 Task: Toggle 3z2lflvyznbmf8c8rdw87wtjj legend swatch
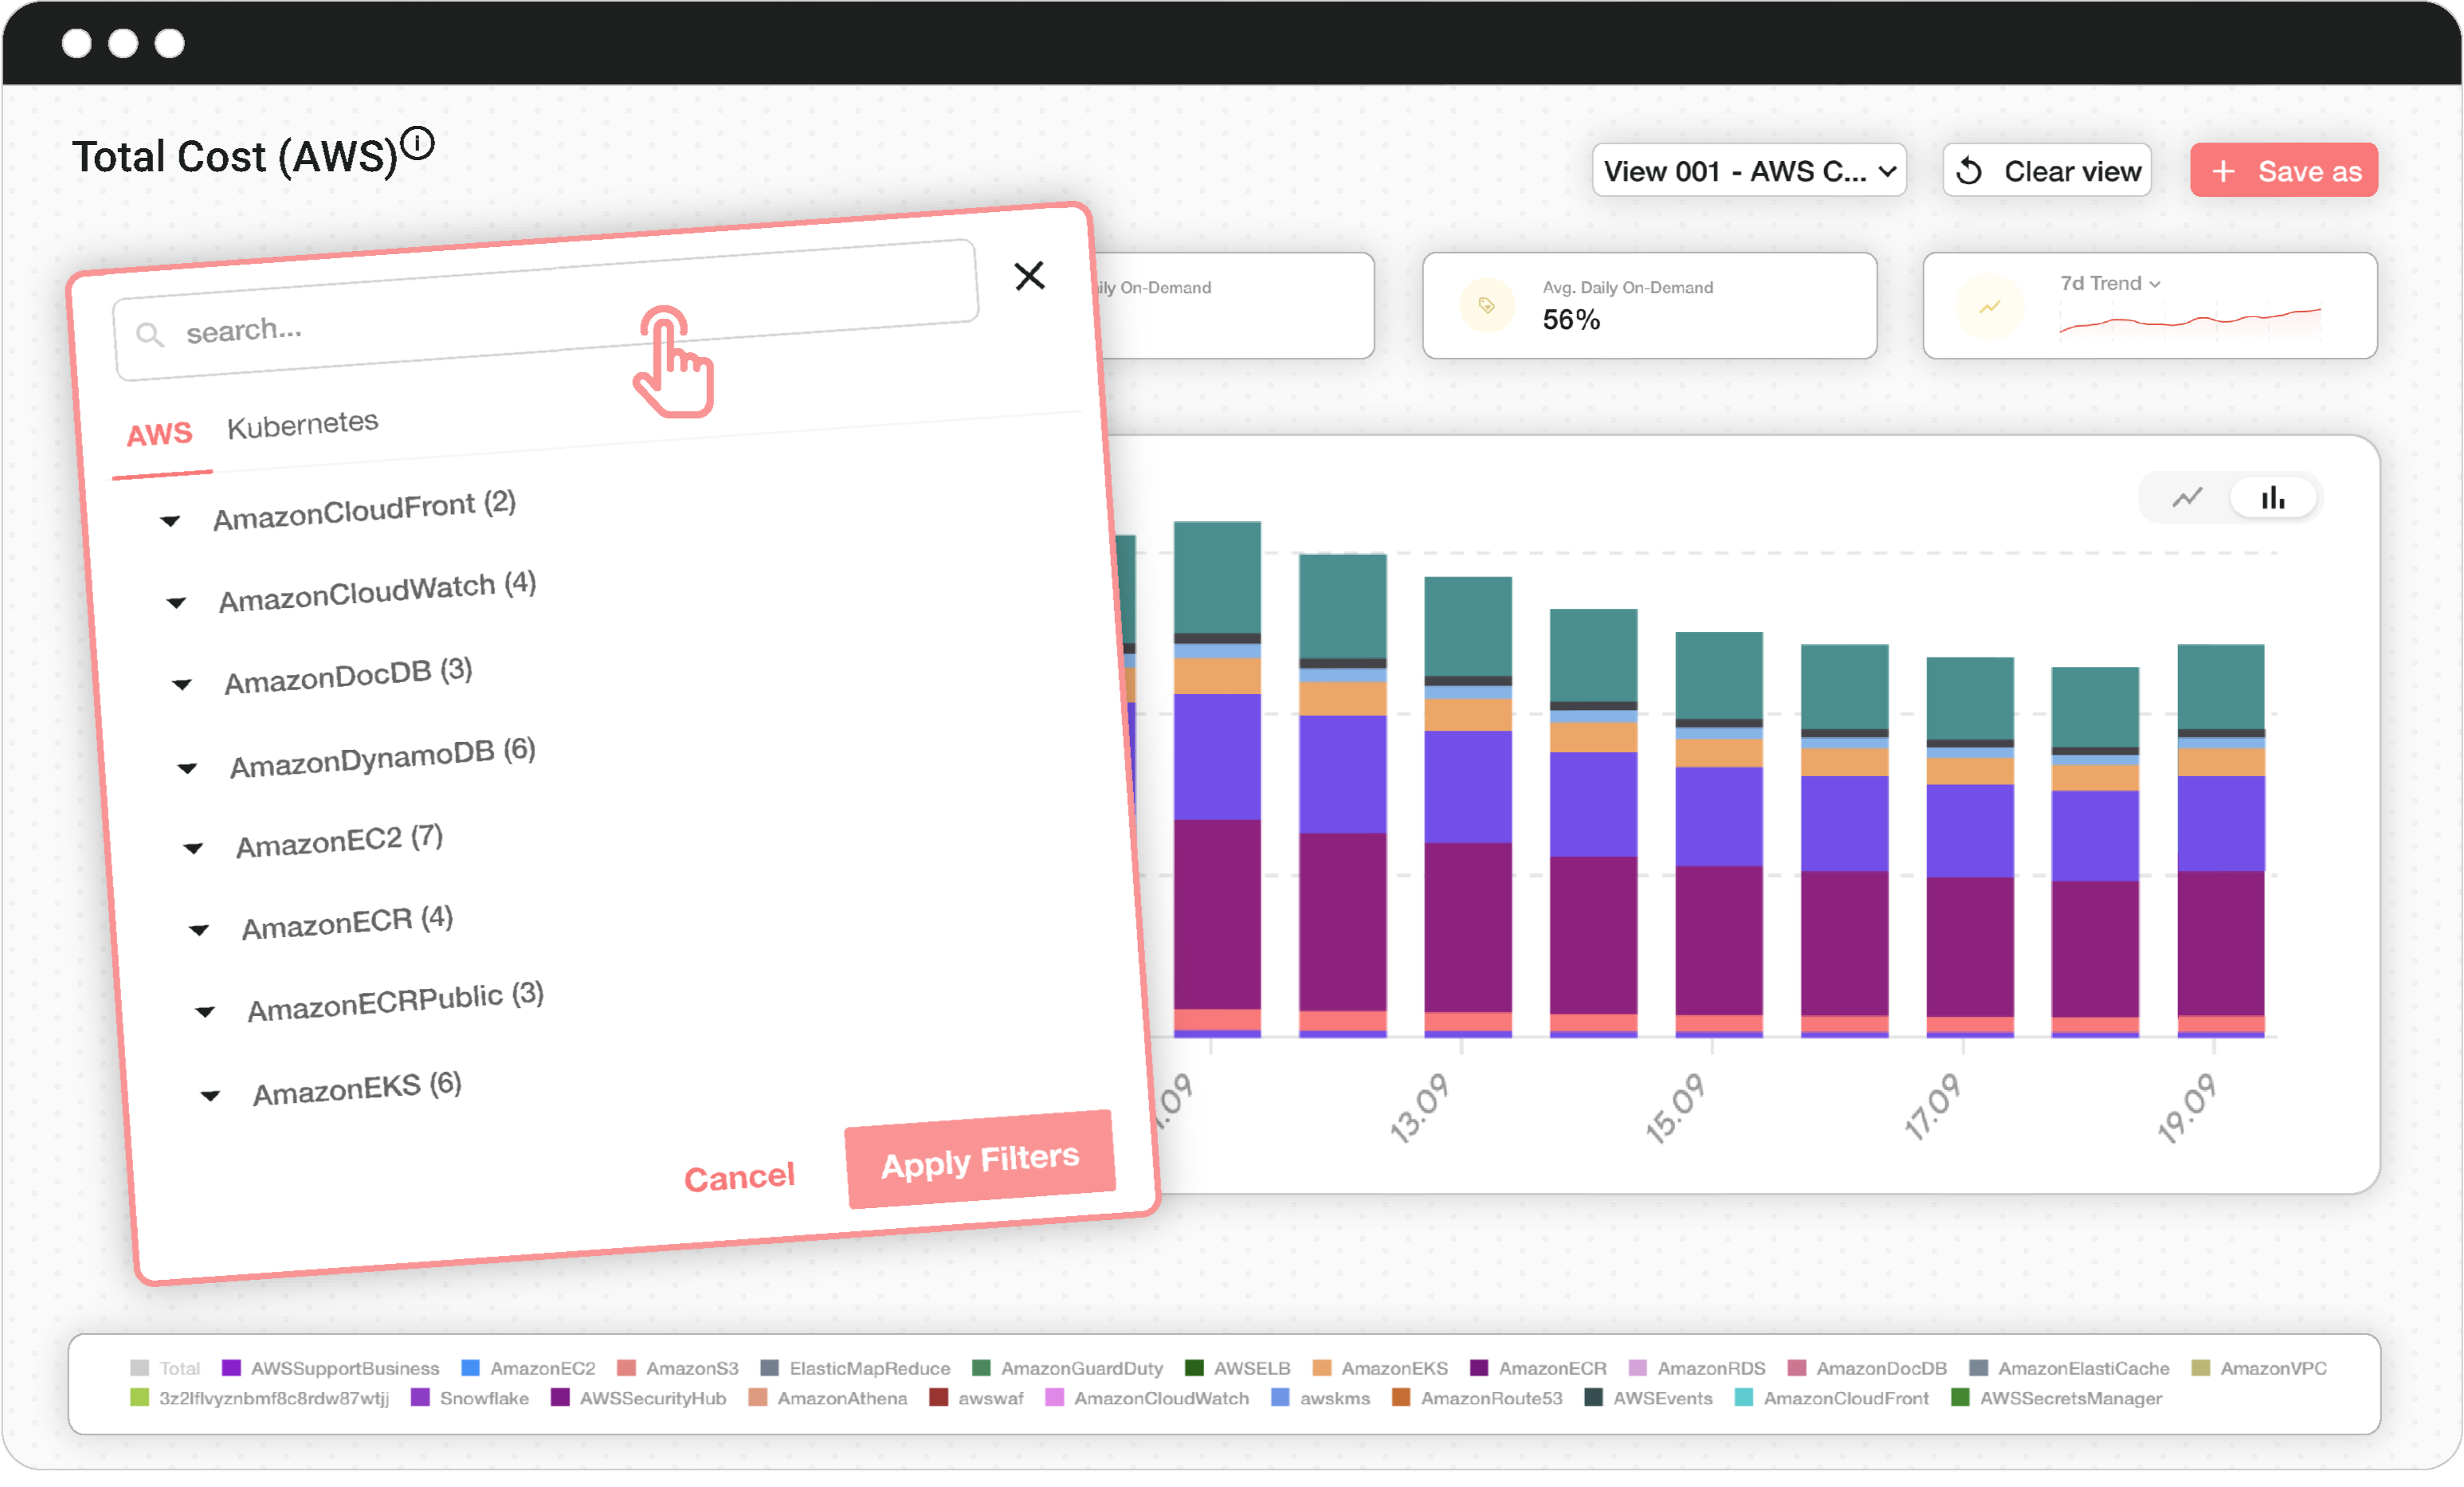(x=140, y=1398)
